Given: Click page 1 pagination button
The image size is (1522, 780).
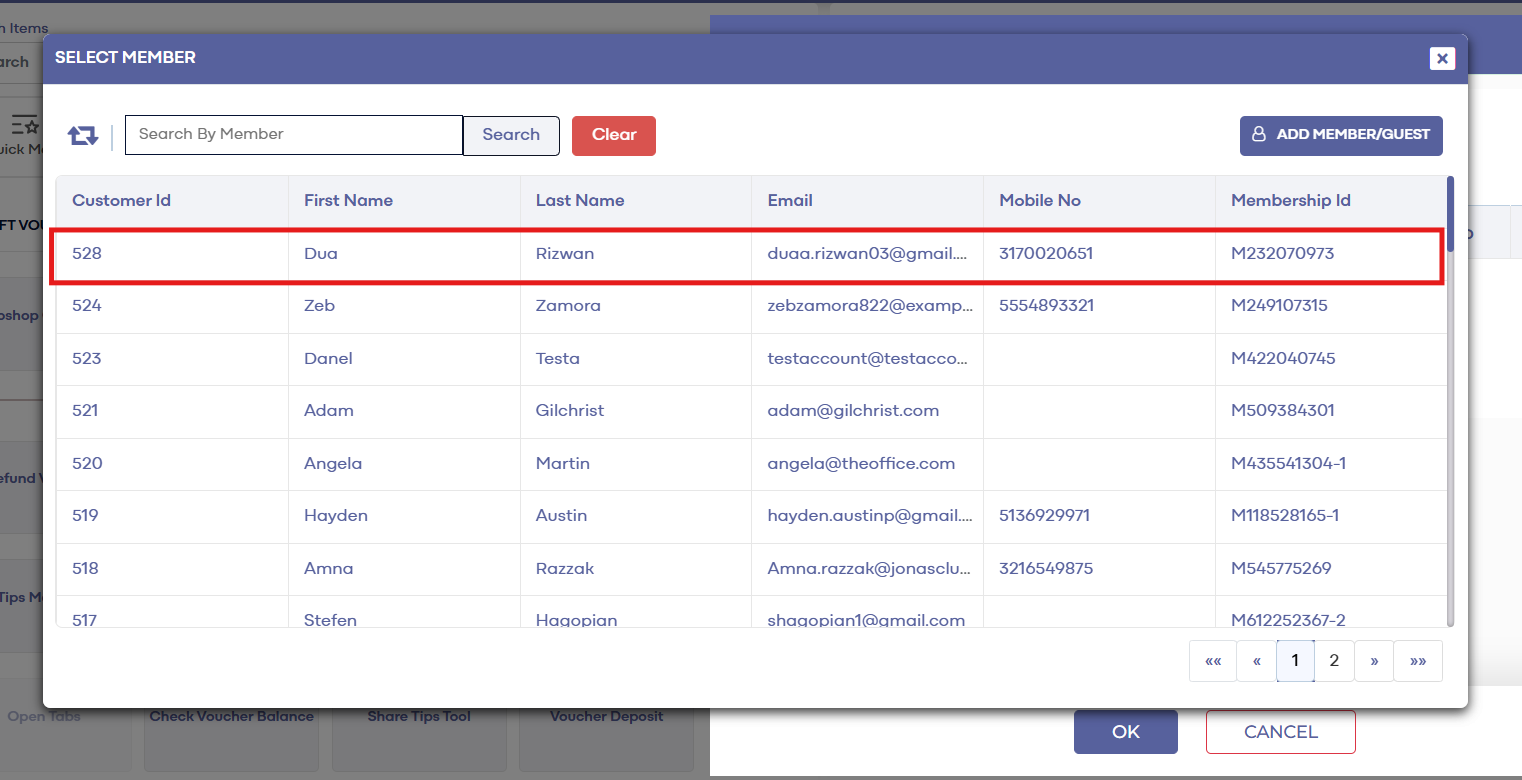Looking at the screenshot, I should (1295, 661).
